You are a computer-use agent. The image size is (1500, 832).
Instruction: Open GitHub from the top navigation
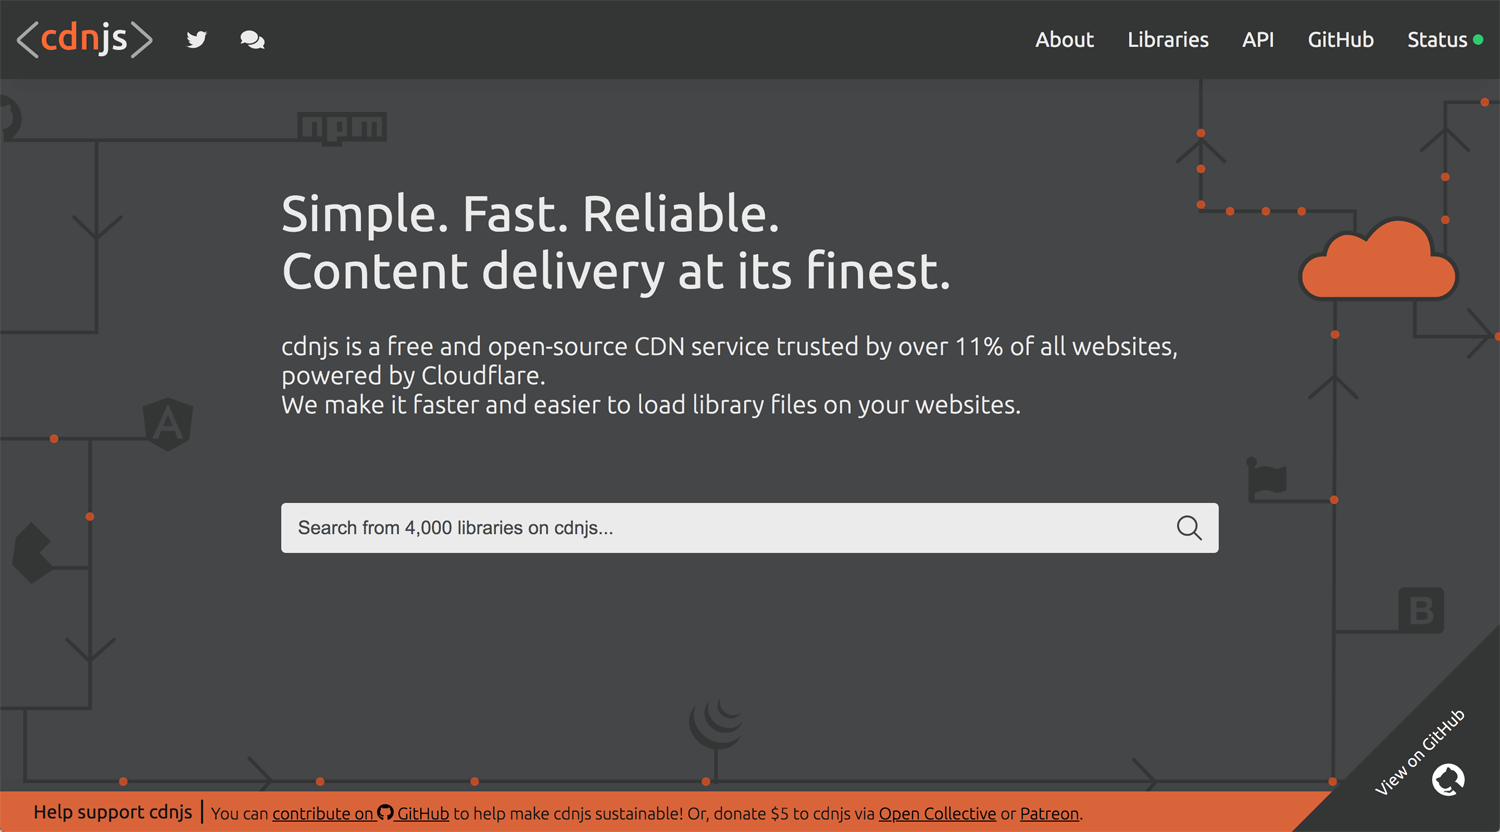(x=1341, y=40)
